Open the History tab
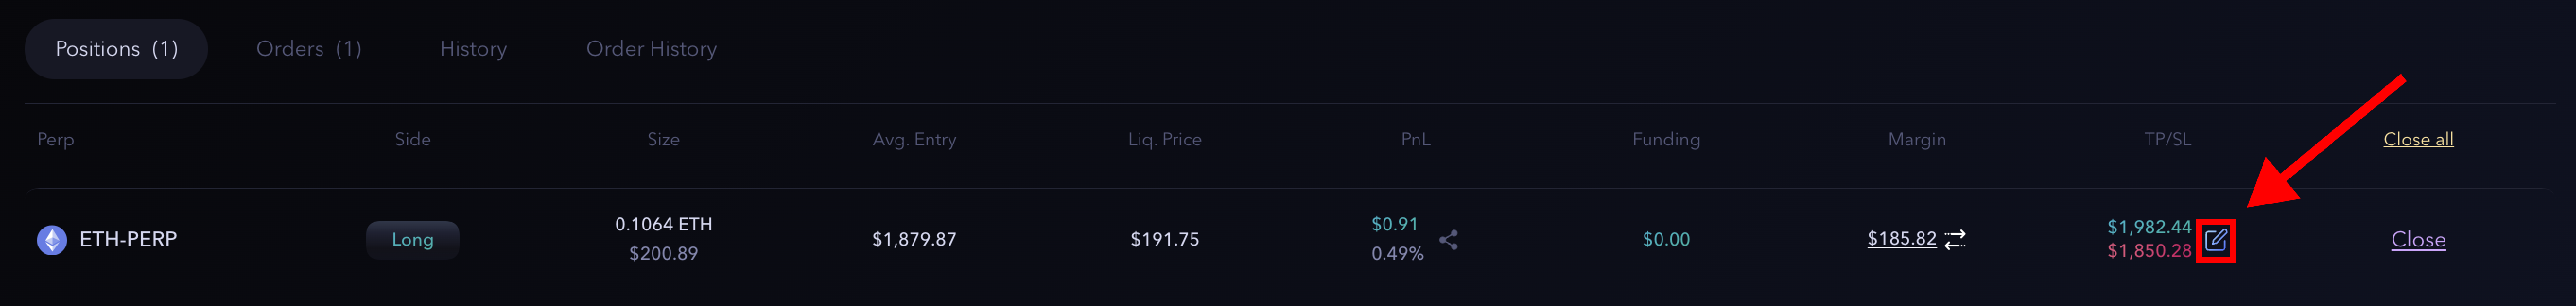Screen dimensions: 2576x306 pyautogui.click(x=473, y=49)
